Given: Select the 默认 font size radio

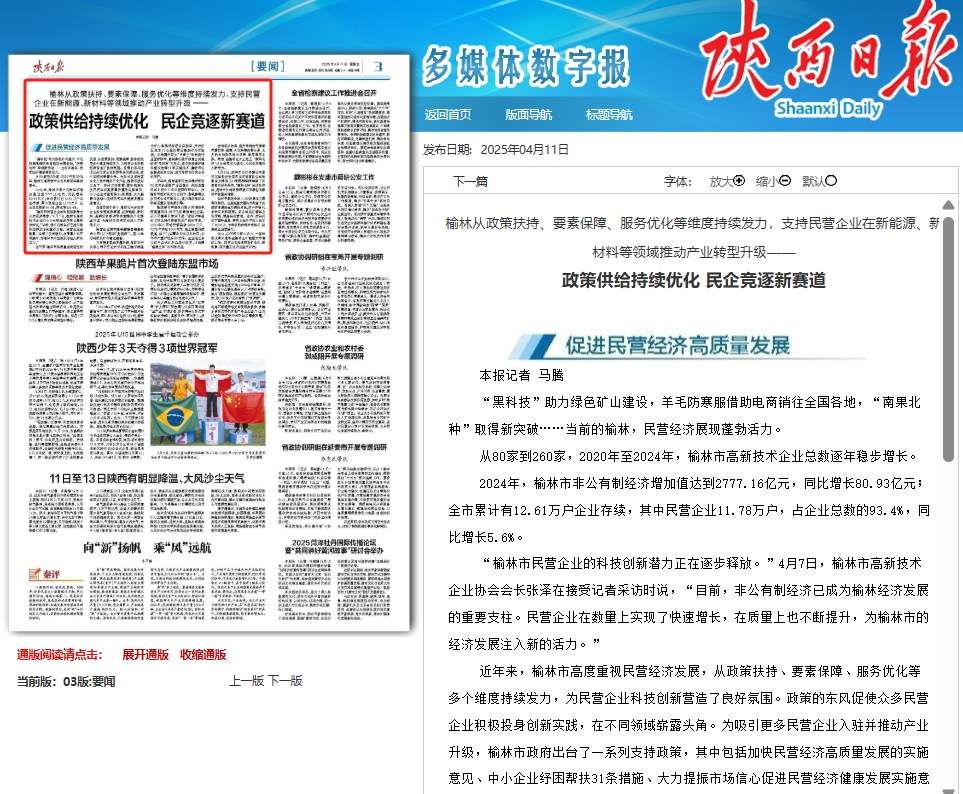Looking at the screenshot, I should point(831,181).
